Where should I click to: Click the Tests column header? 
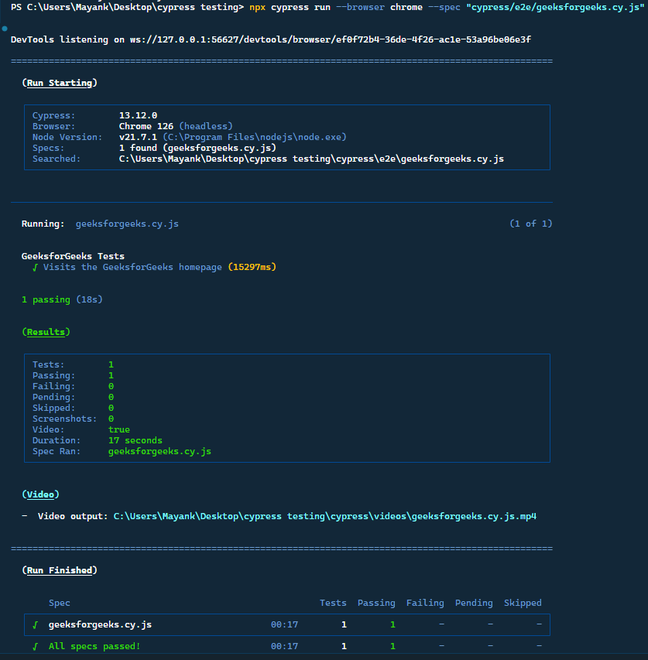tap(333, 603)
